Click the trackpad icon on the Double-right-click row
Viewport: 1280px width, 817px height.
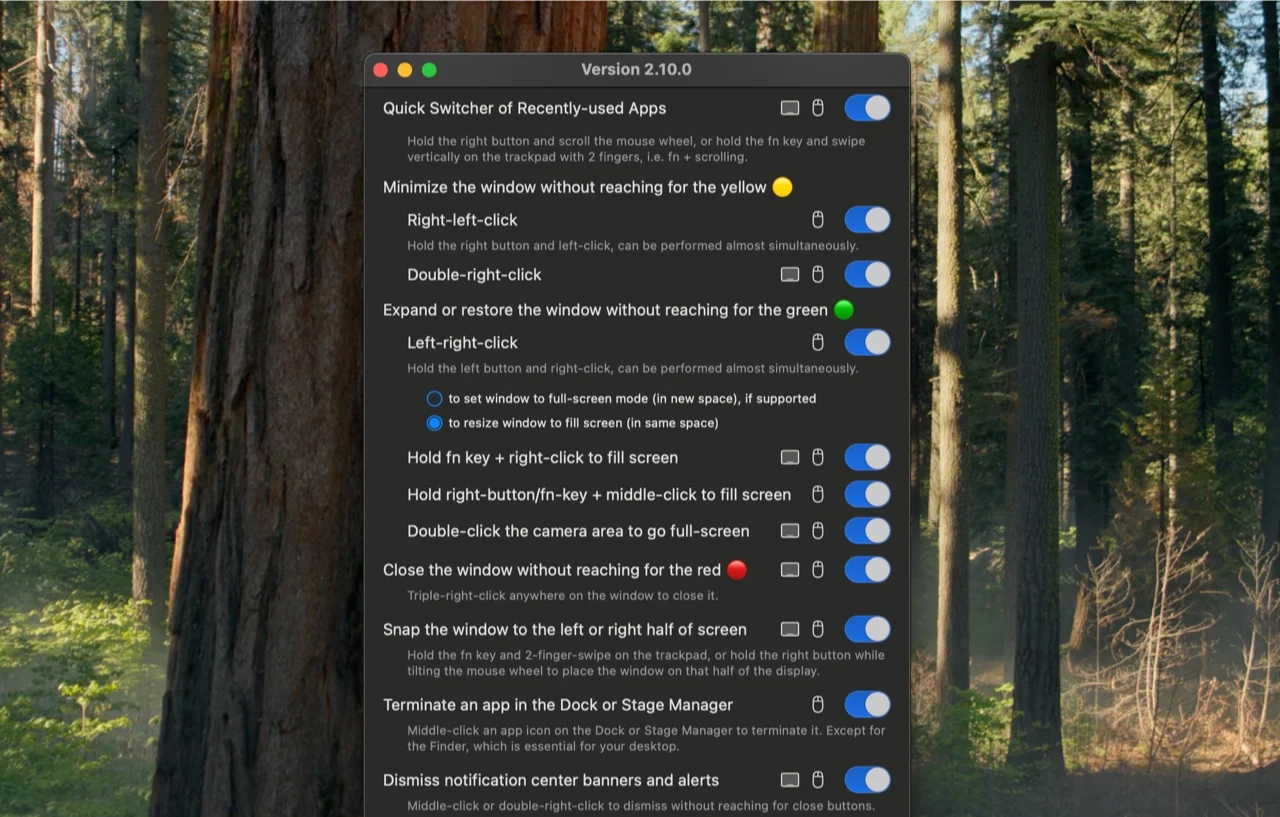(x=790, y=274)
